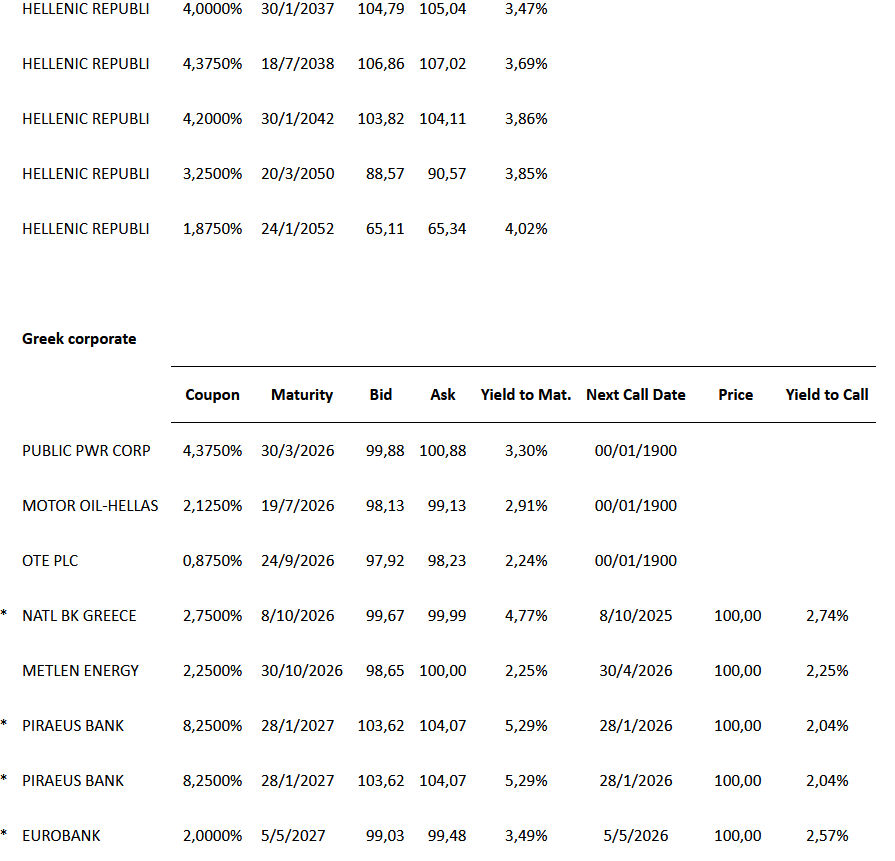Click the Bid column header
Viewport: 895px width, 861px height.
pyautogui.click(x=380, y=395)
